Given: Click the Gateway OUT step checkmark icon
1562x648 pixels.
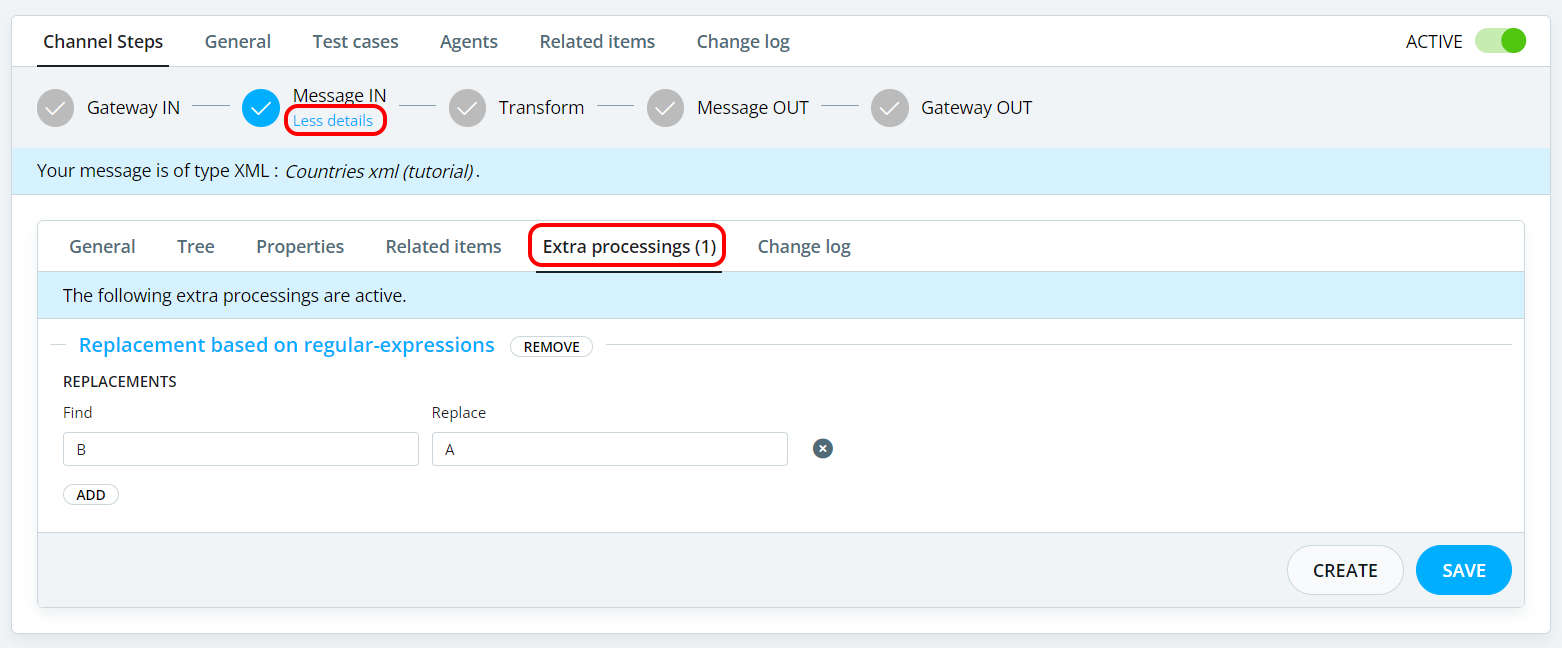Looking at the screenshot, I should click(890, 108).
